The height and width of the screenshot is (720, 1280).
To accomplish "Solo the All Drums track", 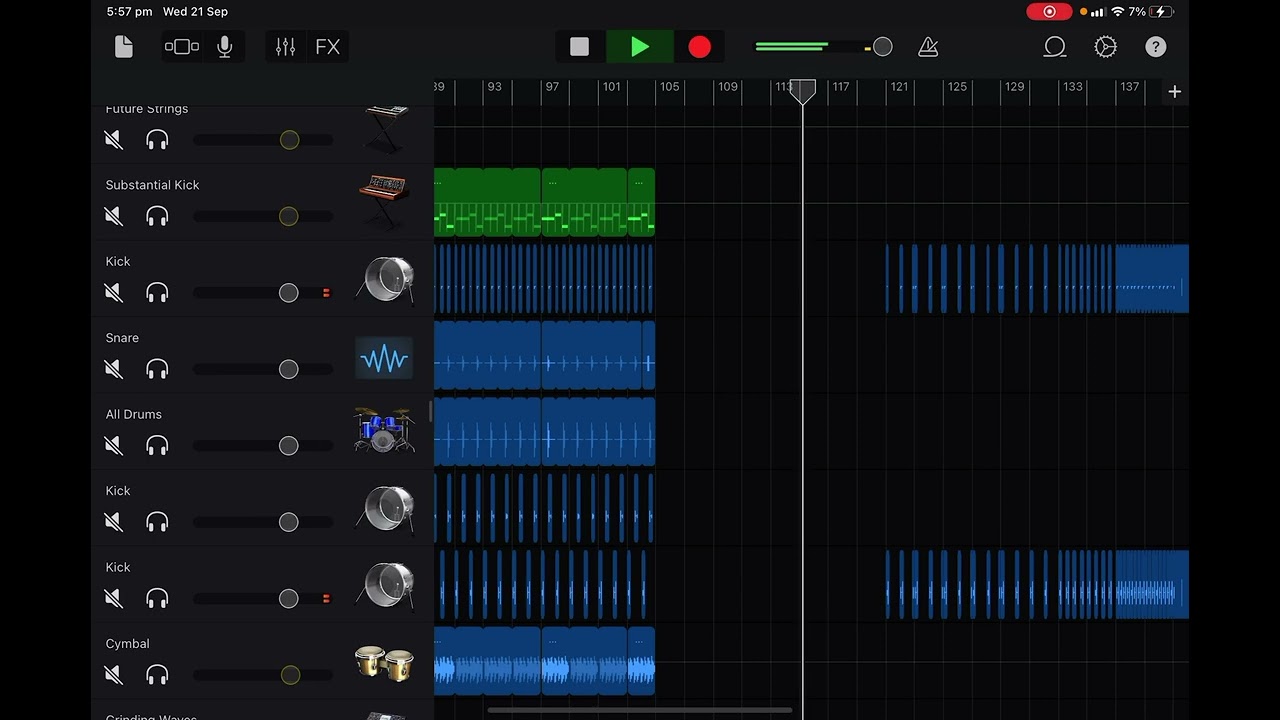I will click(x=157, y=445).
